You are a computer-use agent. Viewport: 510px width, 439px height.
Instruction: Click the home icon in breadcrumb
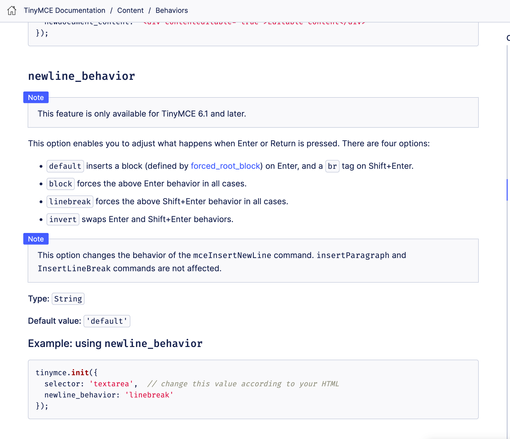[12, 11]
